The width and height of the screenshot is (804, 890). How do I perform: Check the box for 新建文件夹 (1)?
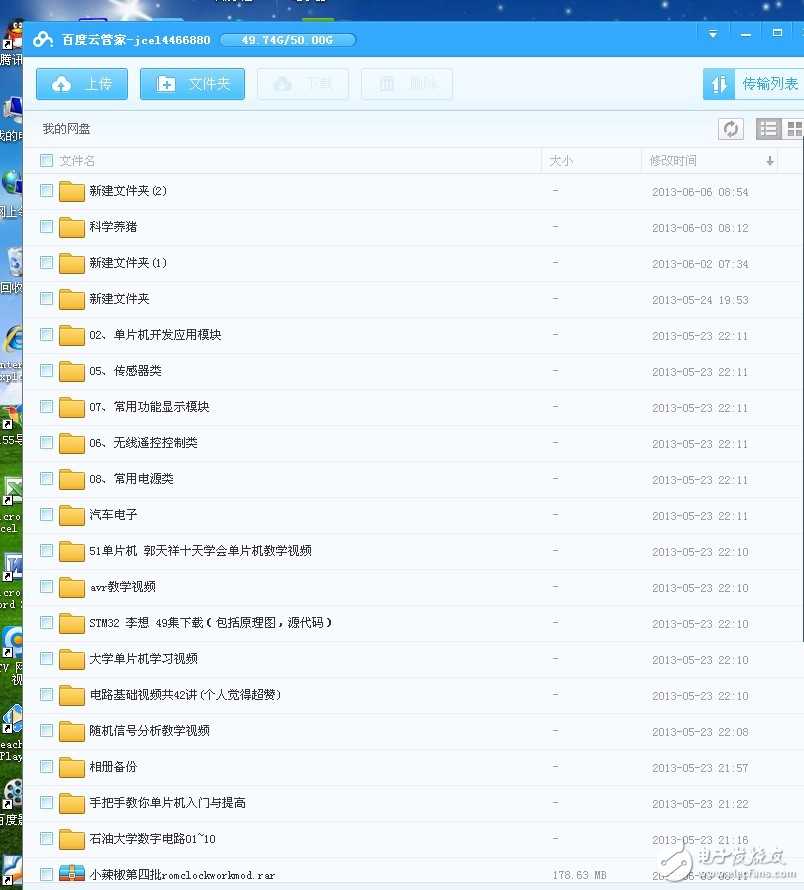(47, 262)
